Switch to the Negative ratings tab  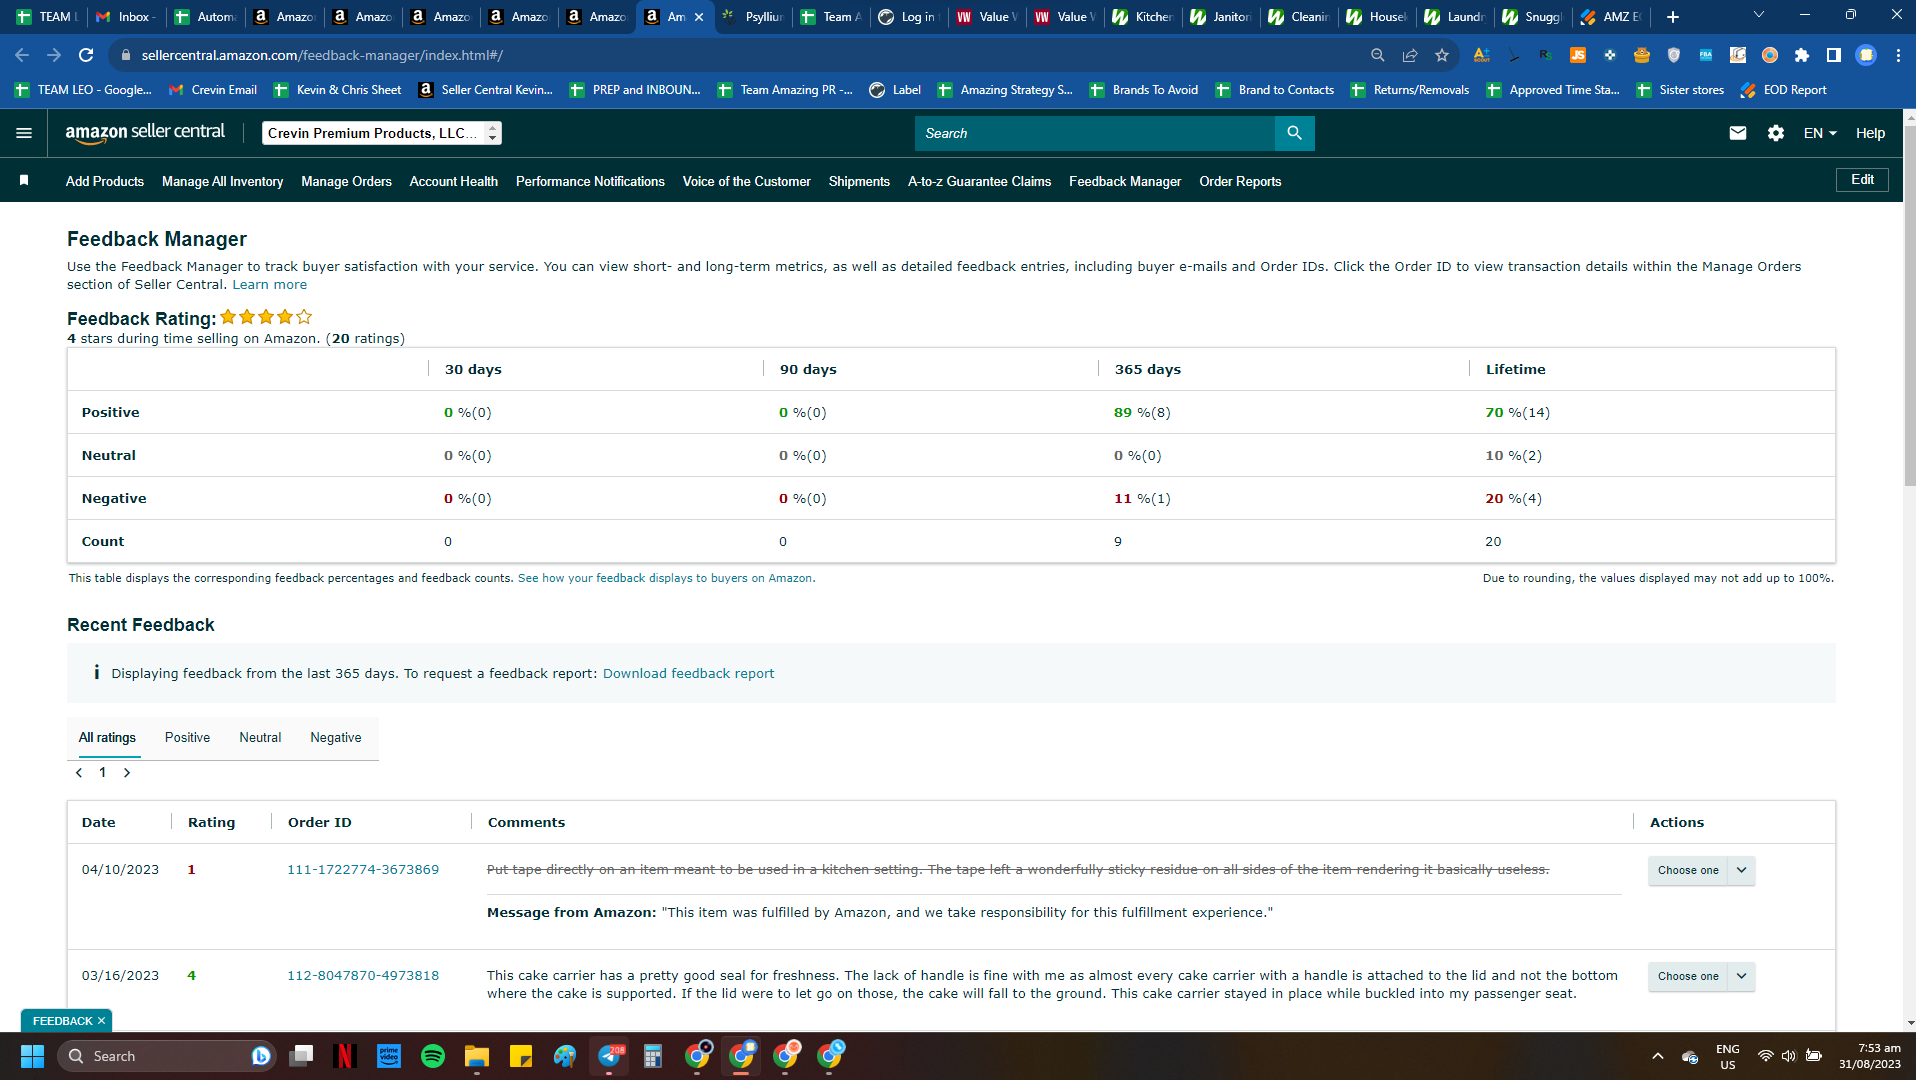click(336, 738)
